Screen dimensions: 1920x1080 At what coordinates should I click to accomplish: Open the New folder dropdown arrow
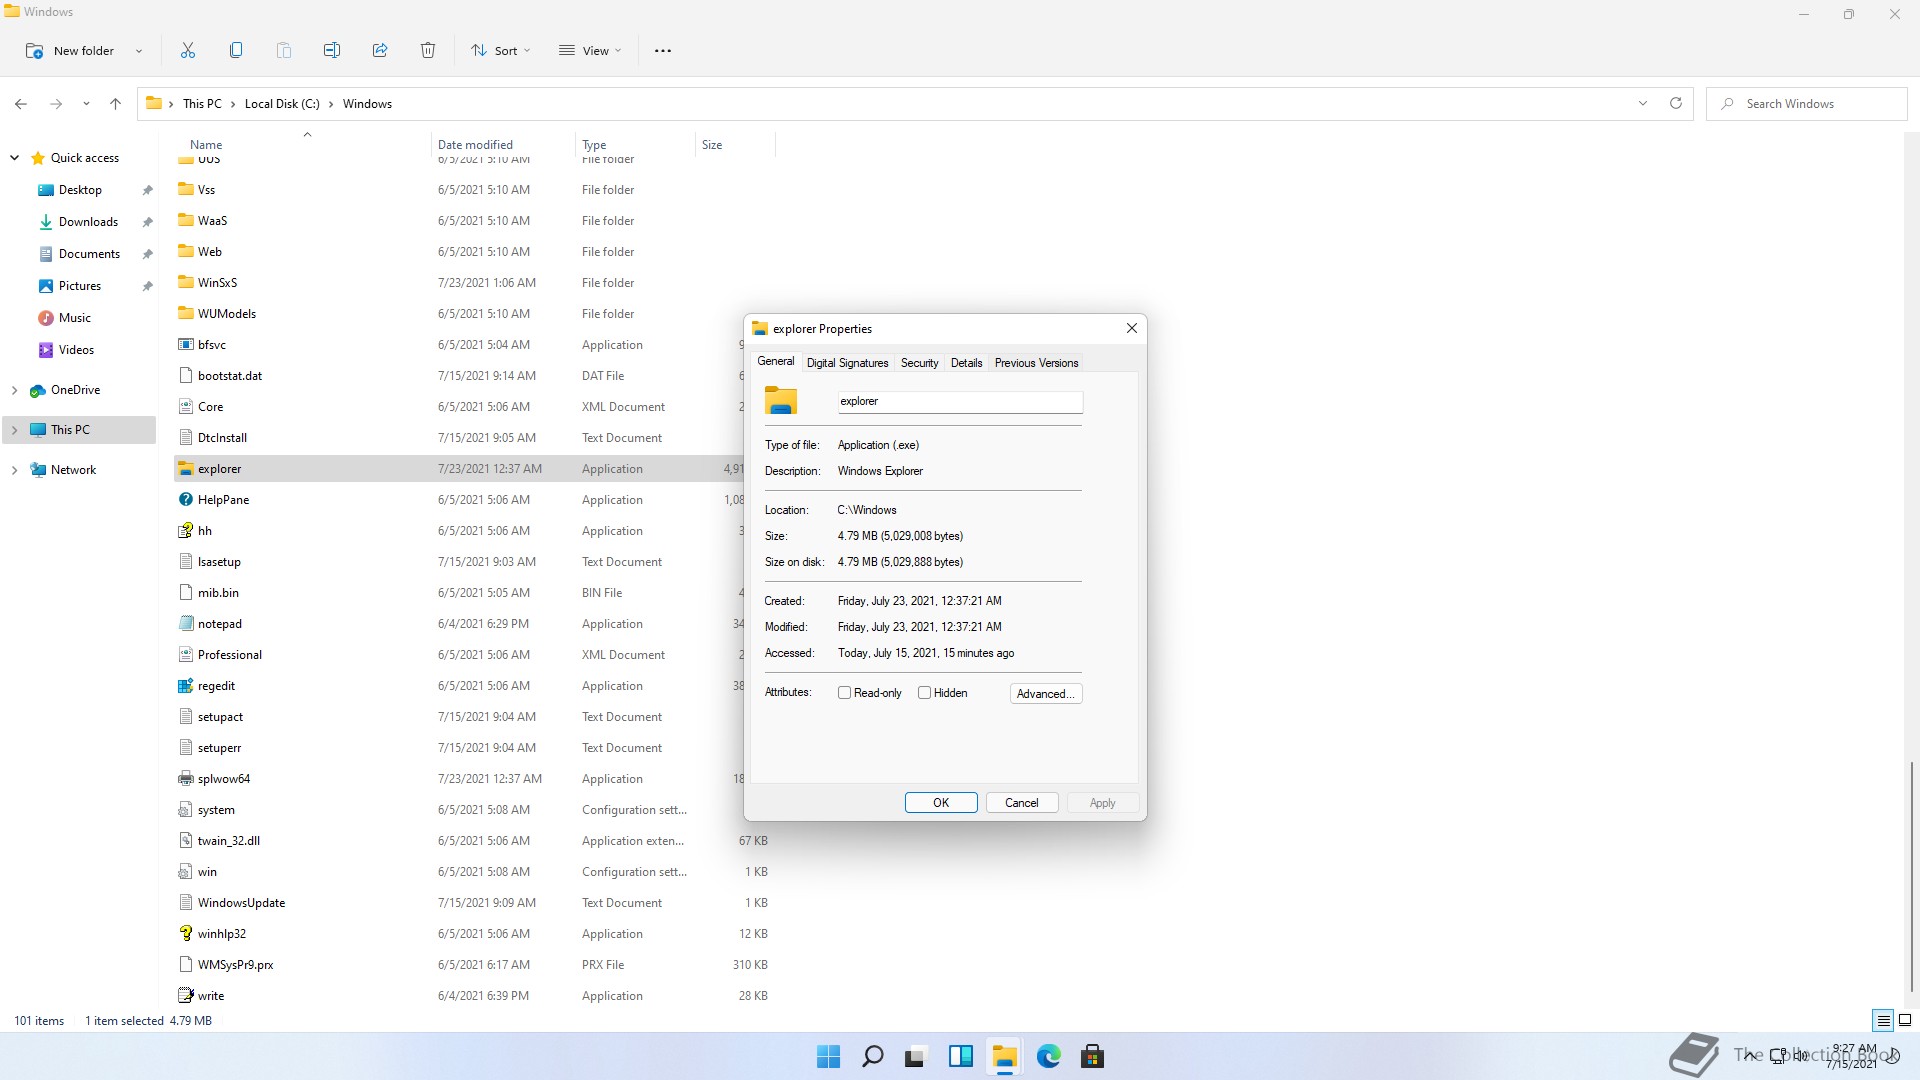[139, 51]
